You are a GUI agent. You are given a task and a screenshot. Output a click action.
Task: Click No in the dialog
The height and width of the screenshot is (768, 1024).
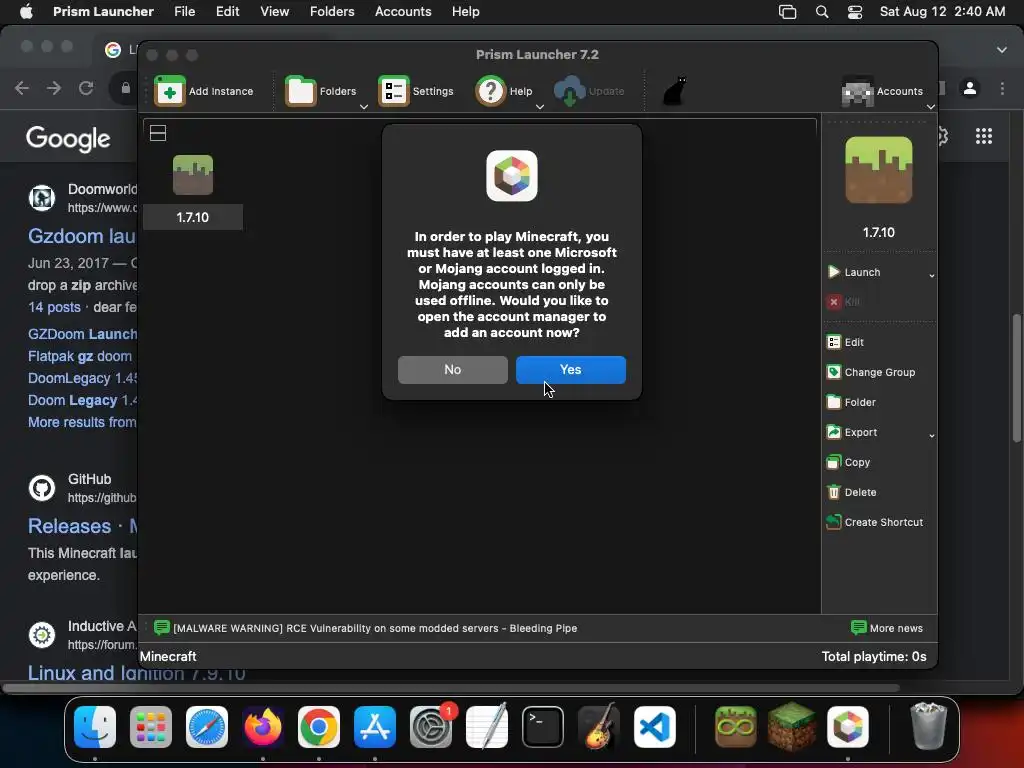[453, 370]
